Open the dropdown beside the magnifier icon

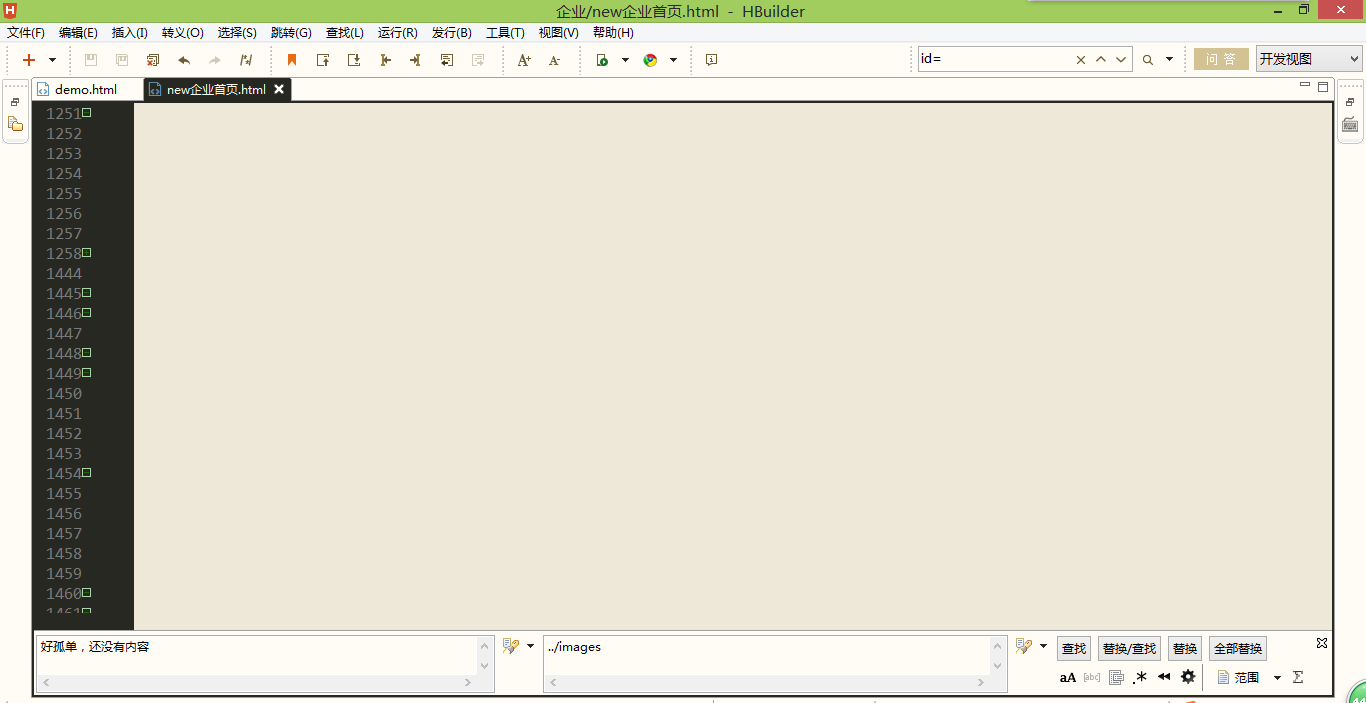pyautogui.click(x=1169, y=60)
